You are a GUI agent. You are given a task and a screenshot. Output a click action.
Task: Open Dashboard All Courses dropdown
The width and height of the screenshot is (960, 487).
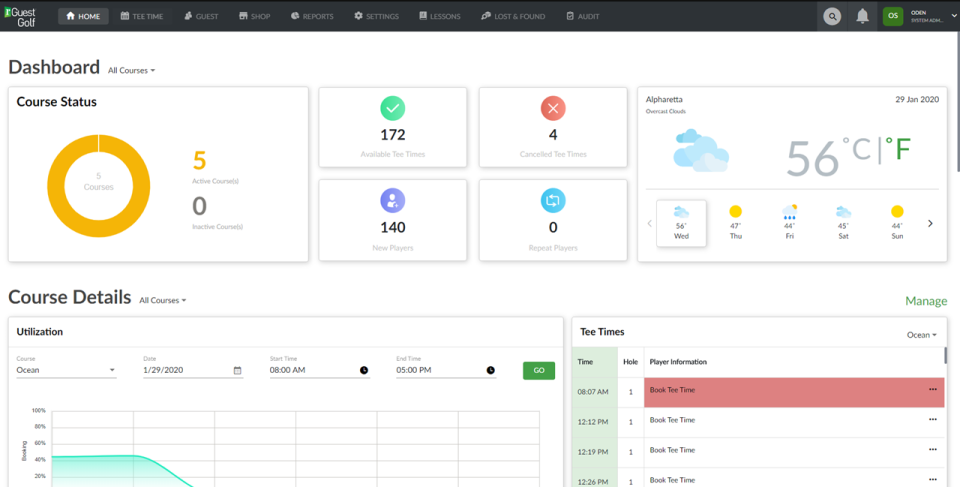[132, 70]
